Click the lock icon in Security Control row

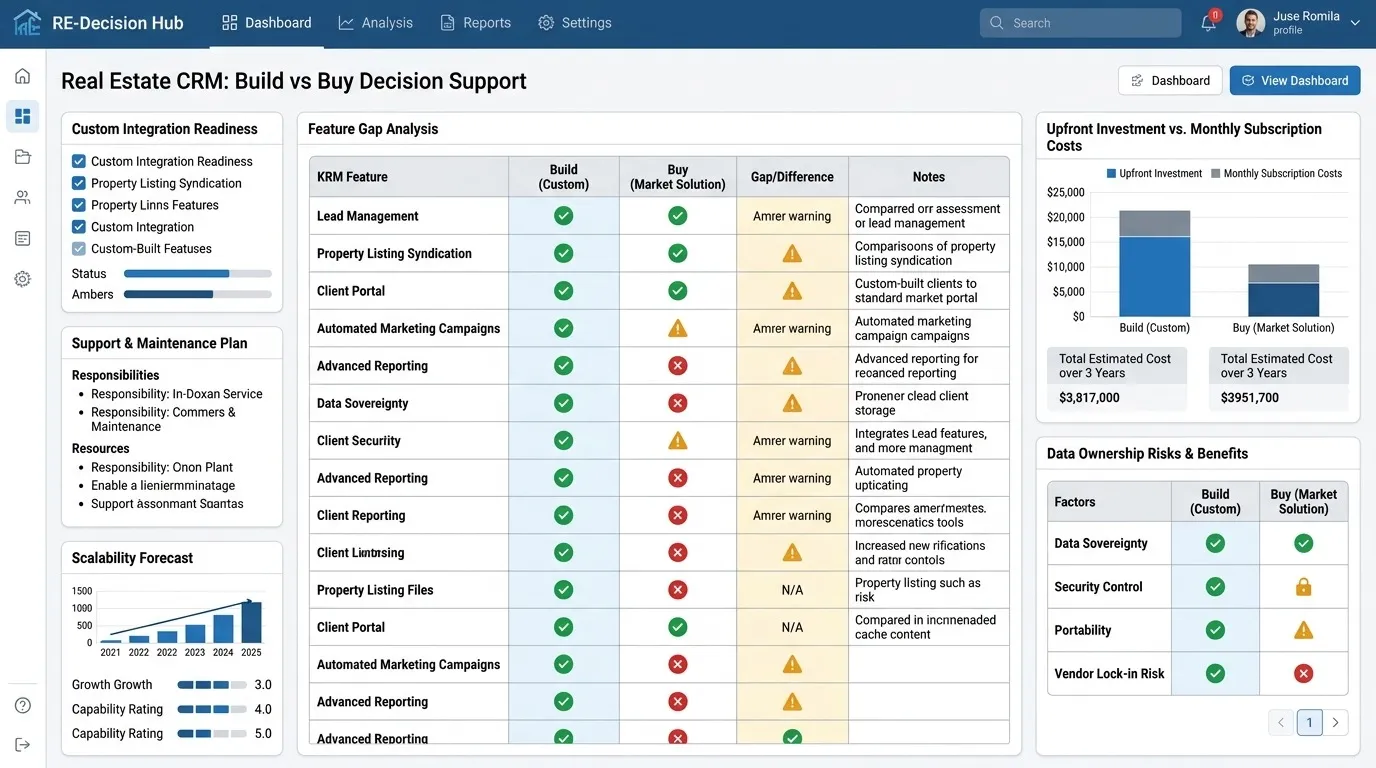point(1303,587)
